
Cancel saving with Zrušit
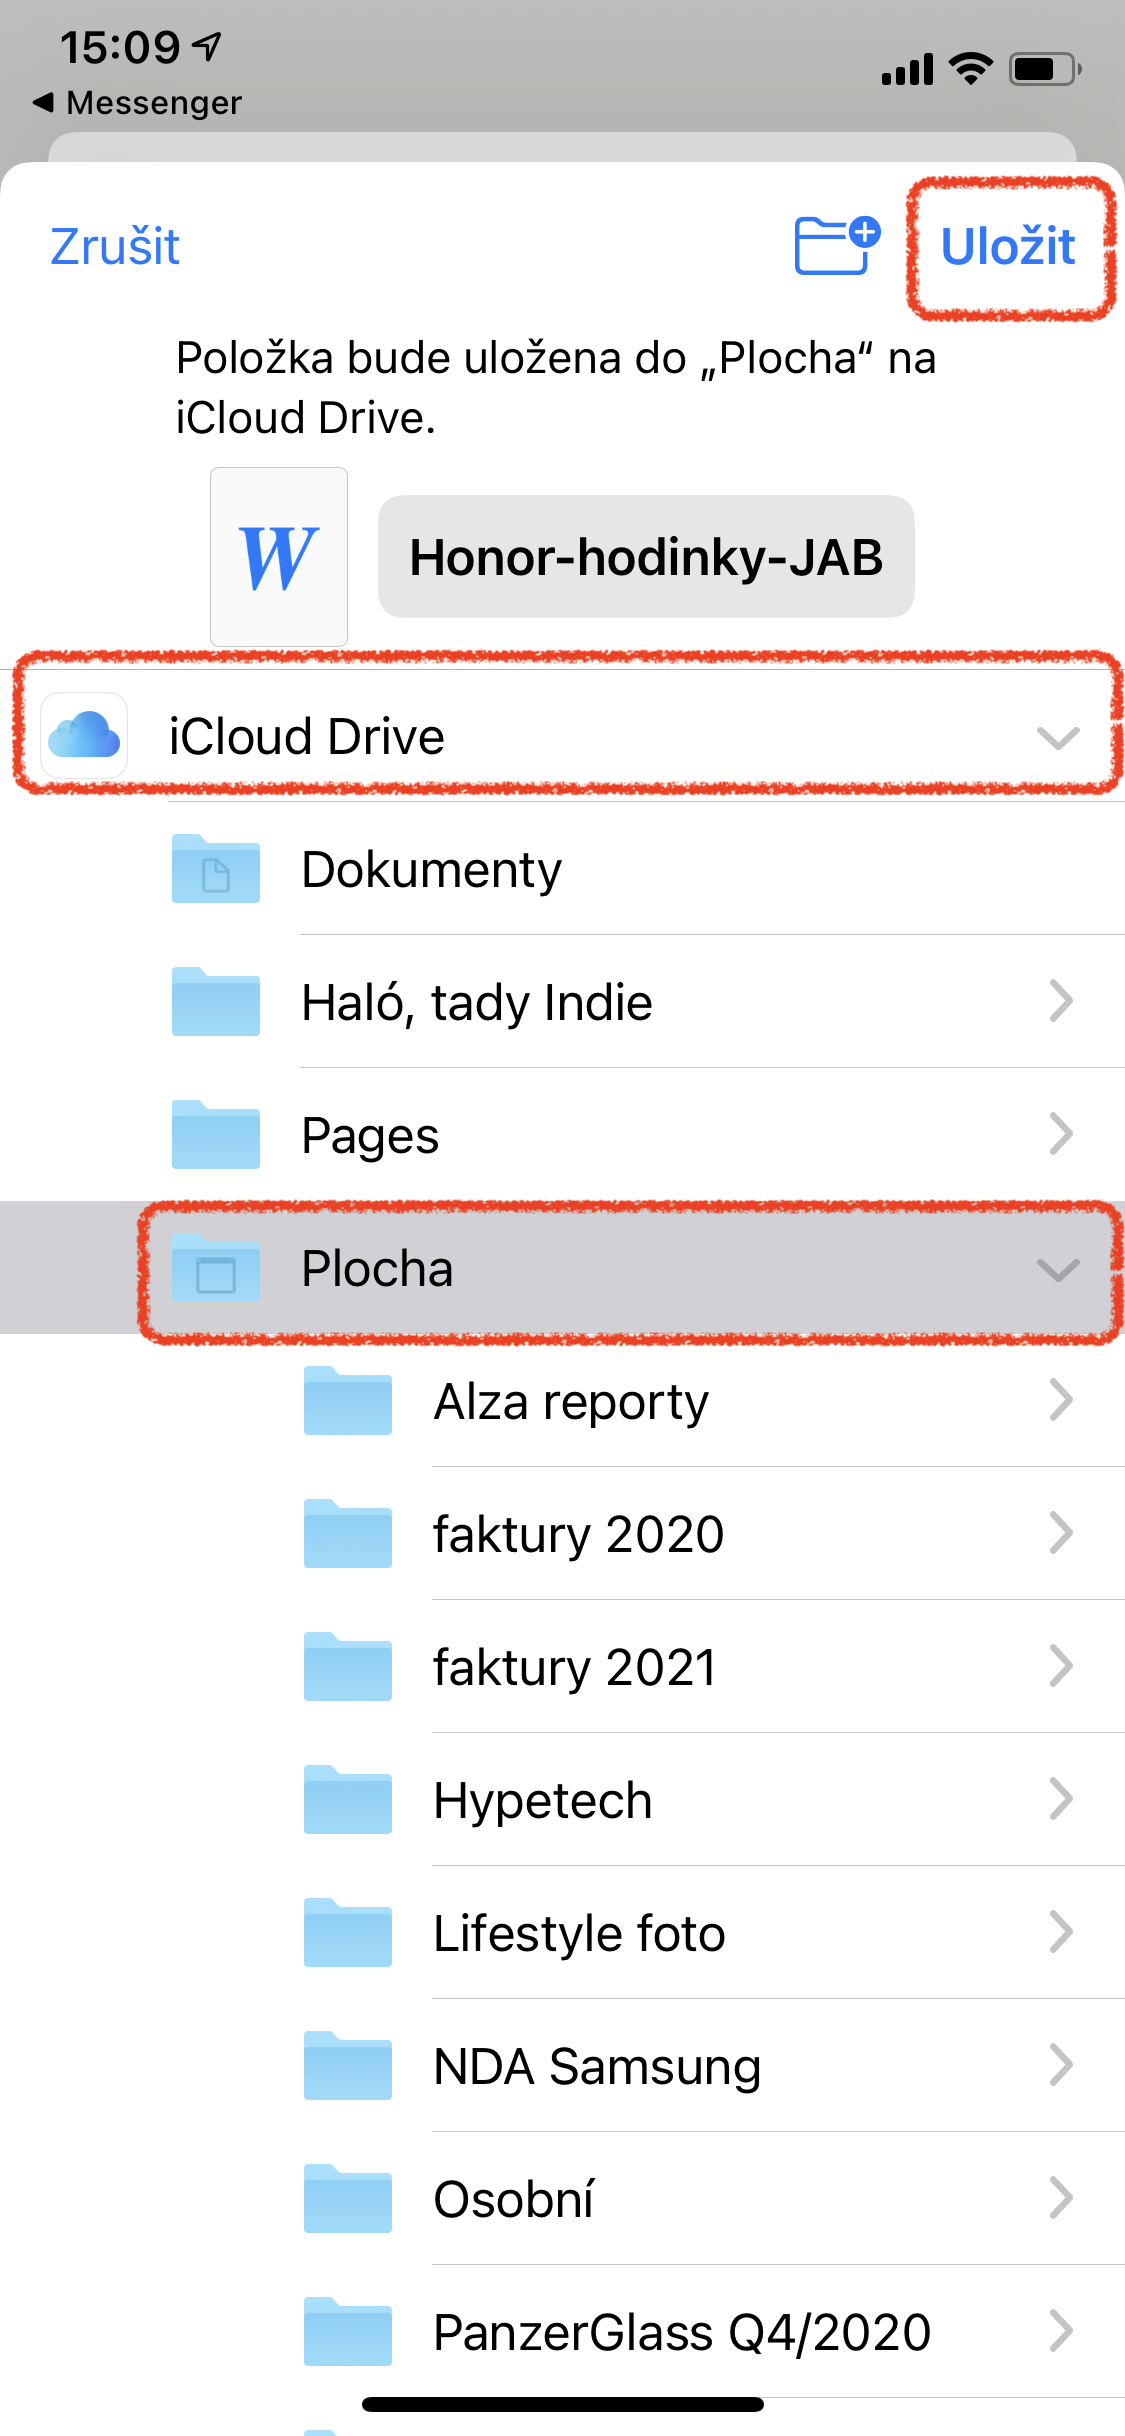[x=115, y=247]
